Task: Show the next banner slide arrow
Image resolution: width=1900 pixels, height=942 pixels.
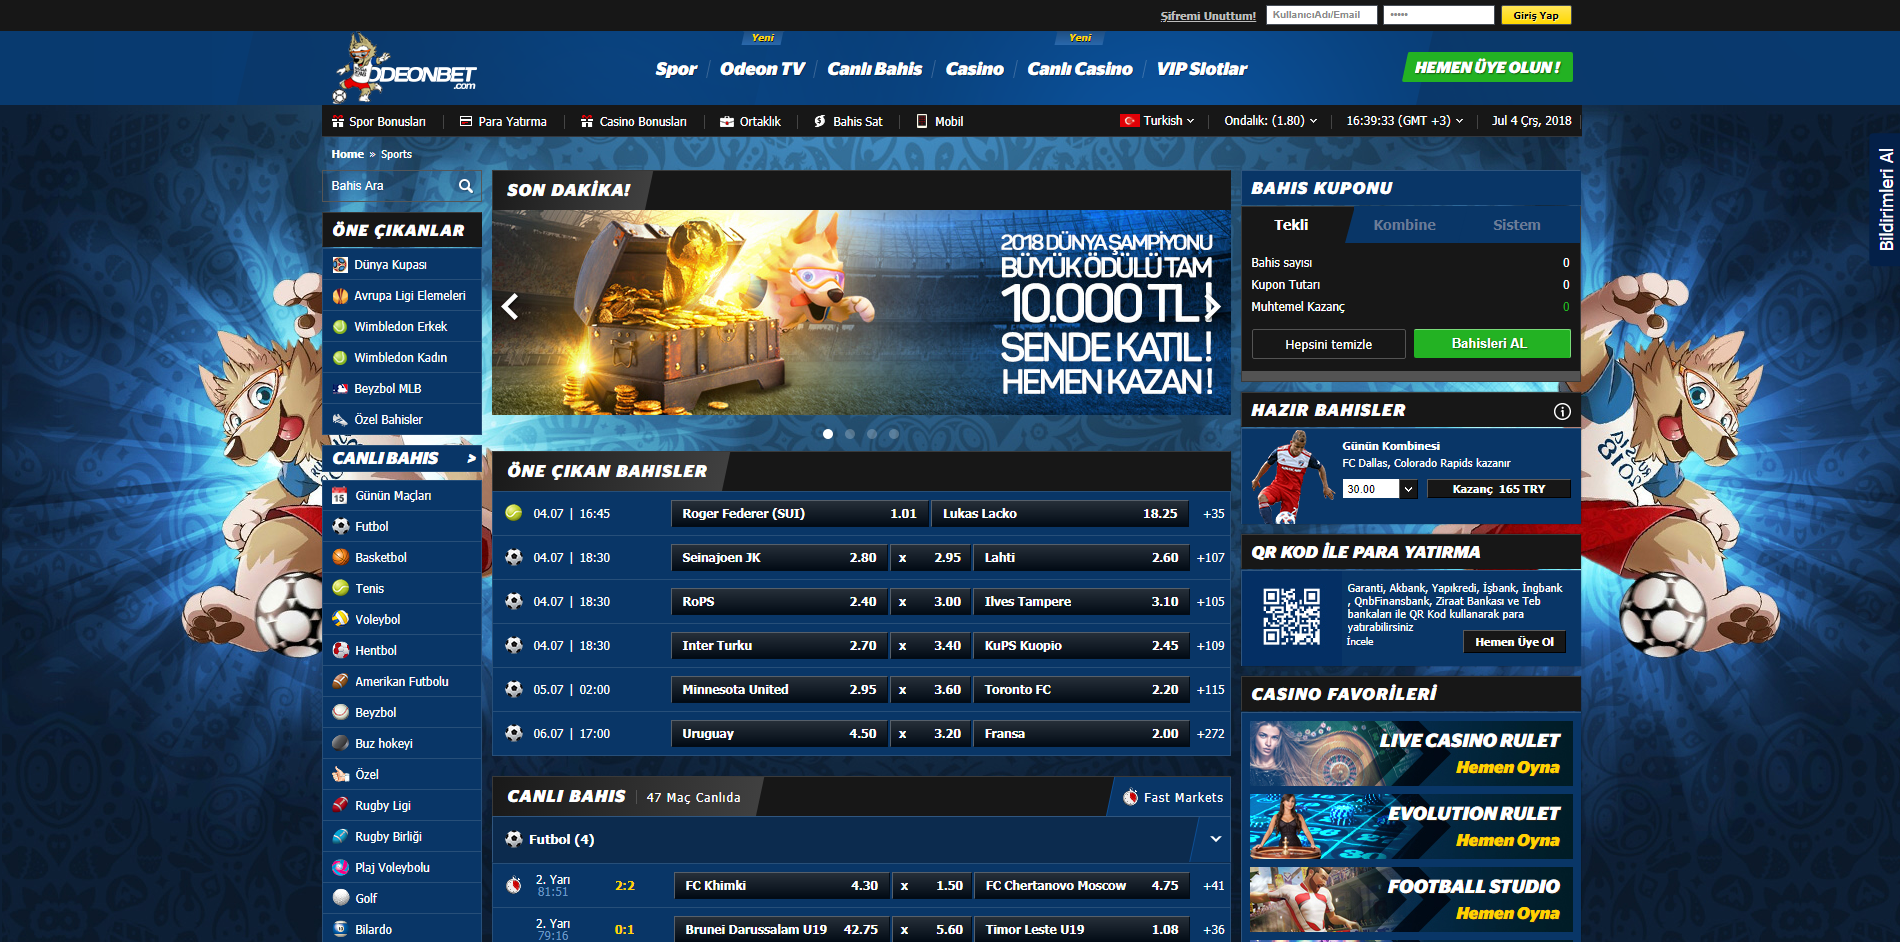Action: coord(1212,306)
